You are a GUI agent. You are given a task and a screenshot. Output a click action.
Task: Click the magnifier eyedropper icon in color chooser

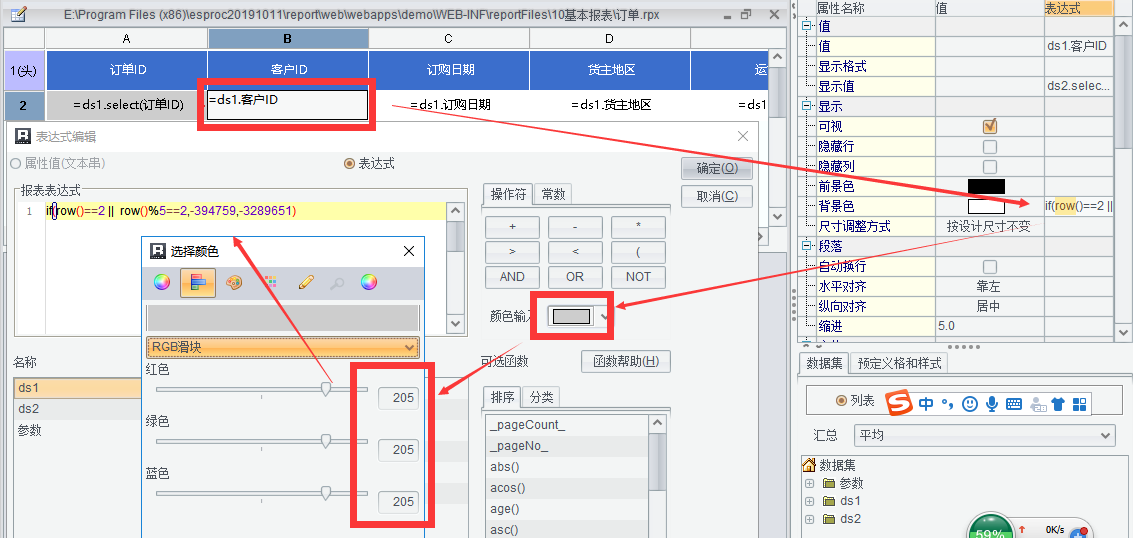[337, 283]
